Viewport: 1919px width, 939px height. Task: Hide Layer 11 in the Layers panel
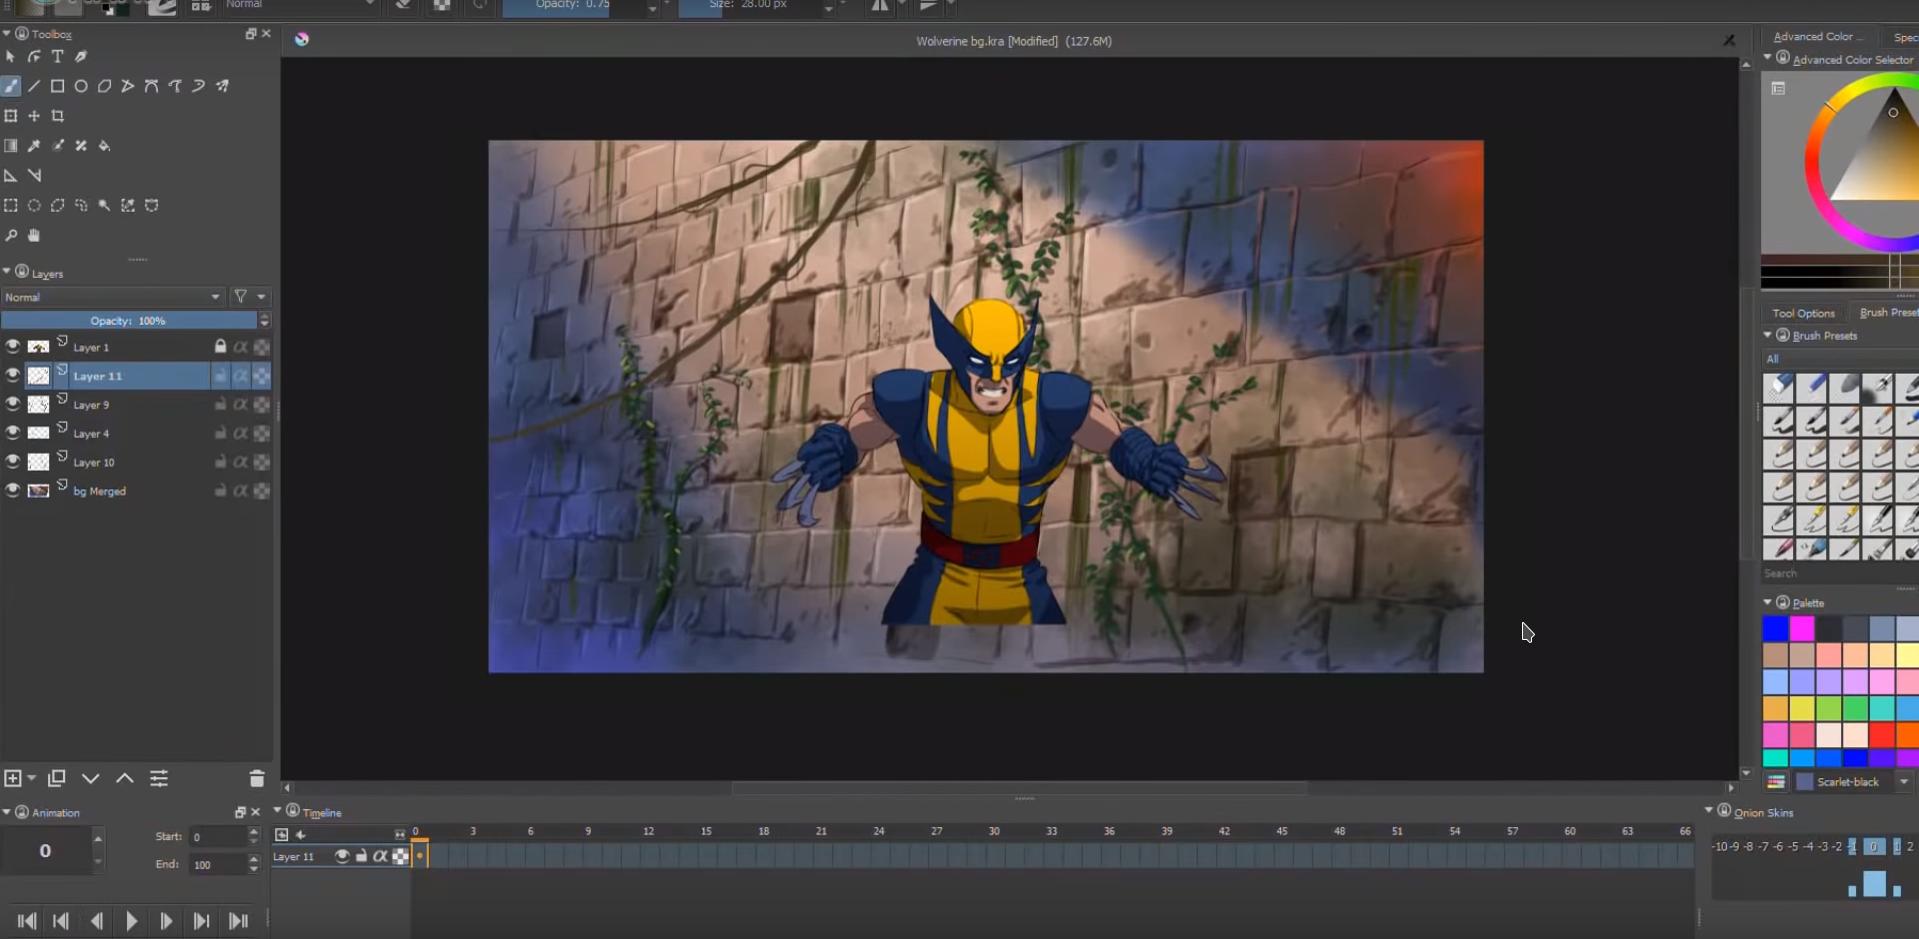click(x=12, y=376)
